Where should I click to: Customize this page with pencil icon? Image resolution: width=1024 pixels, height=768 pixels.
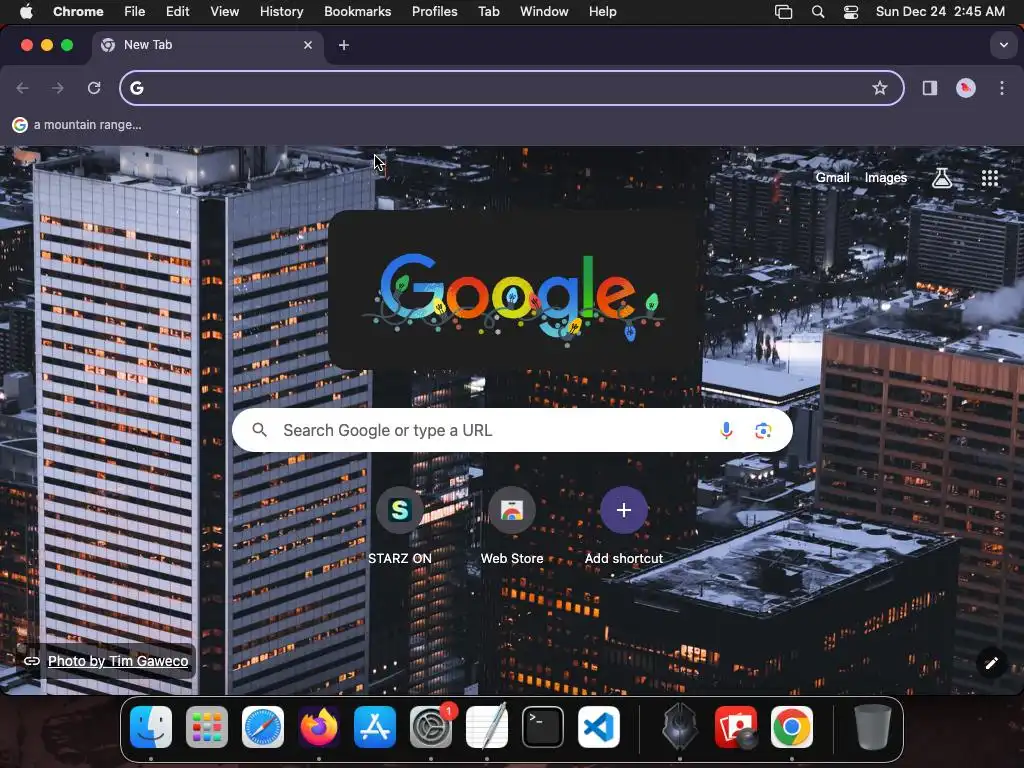coord(991,664)
